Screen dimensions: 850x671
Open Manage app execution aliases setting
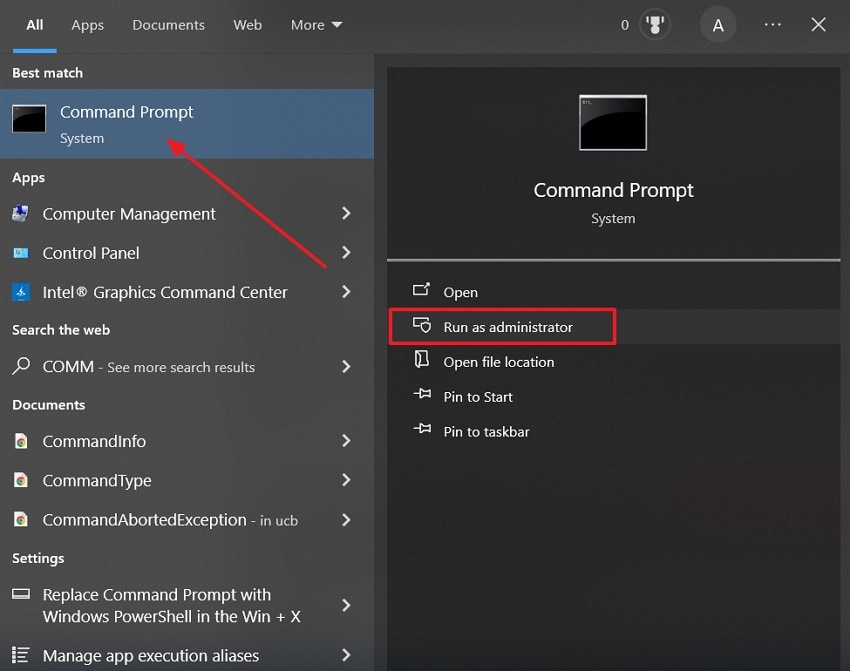(x=186, y=655)
